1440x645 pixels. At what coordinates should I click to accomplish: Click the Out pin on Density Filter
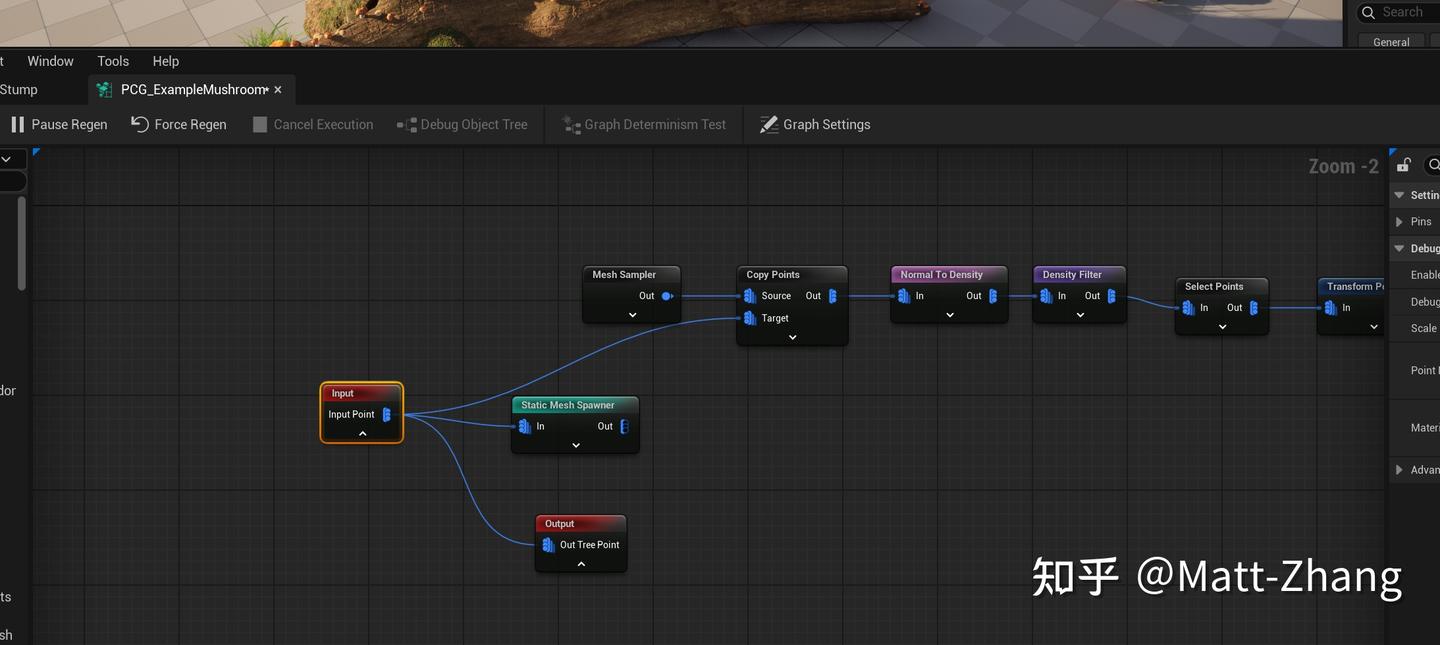(1111, 296)
